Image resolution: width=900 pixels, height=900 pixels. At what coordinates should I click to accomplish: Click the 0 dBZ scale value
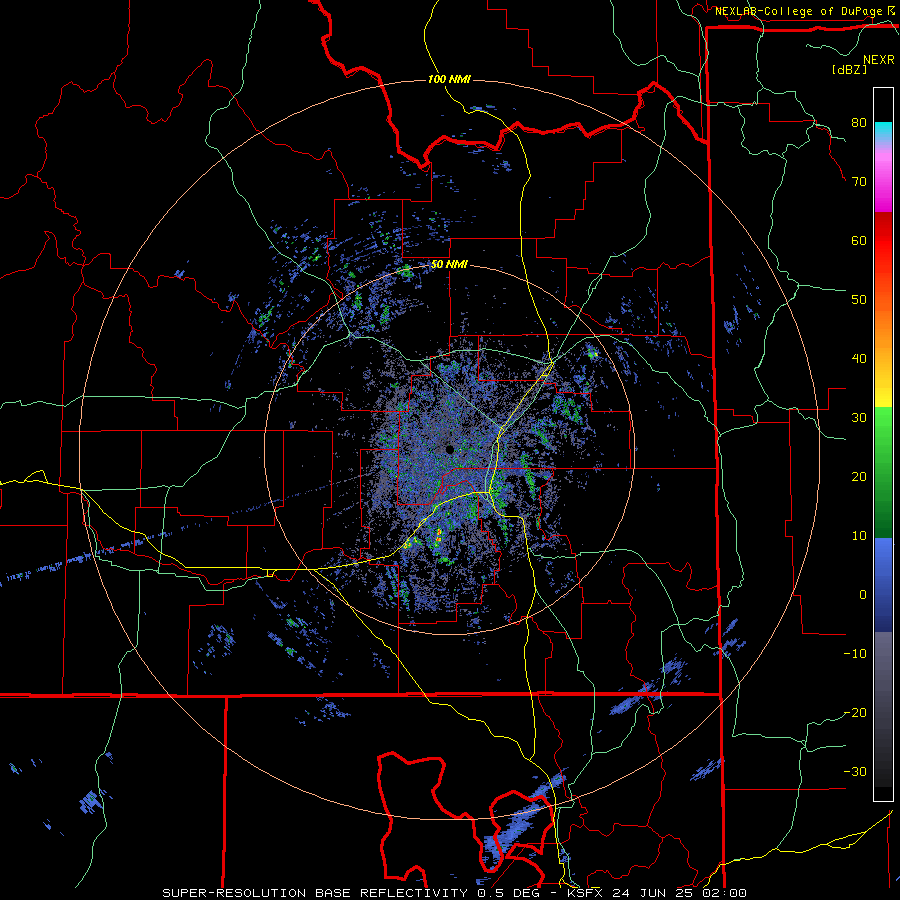(x=863, y=595)
